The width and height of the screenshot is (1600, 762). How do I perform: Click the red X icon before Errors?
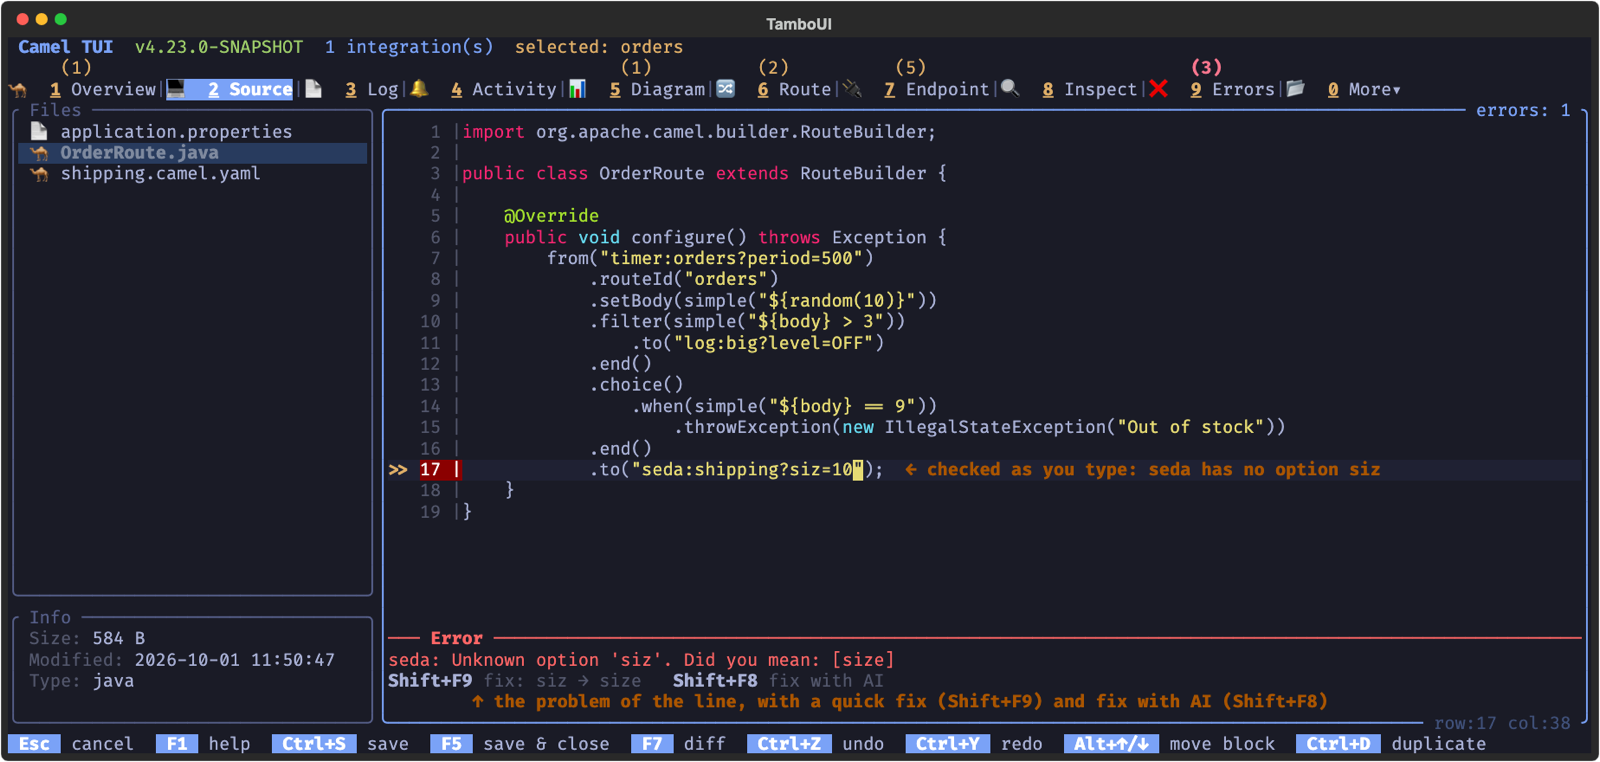1159,89
